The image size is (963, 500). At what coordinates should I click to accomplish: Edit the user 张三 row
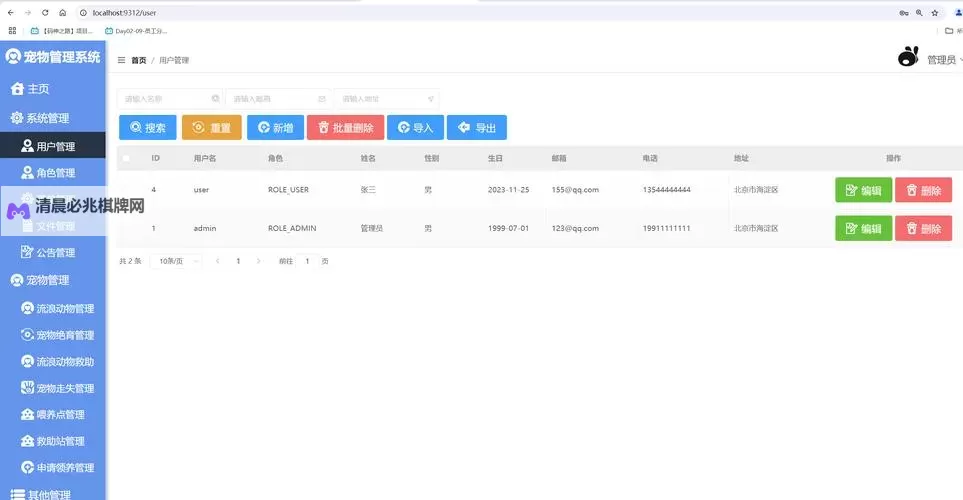(x=864, y=190)
